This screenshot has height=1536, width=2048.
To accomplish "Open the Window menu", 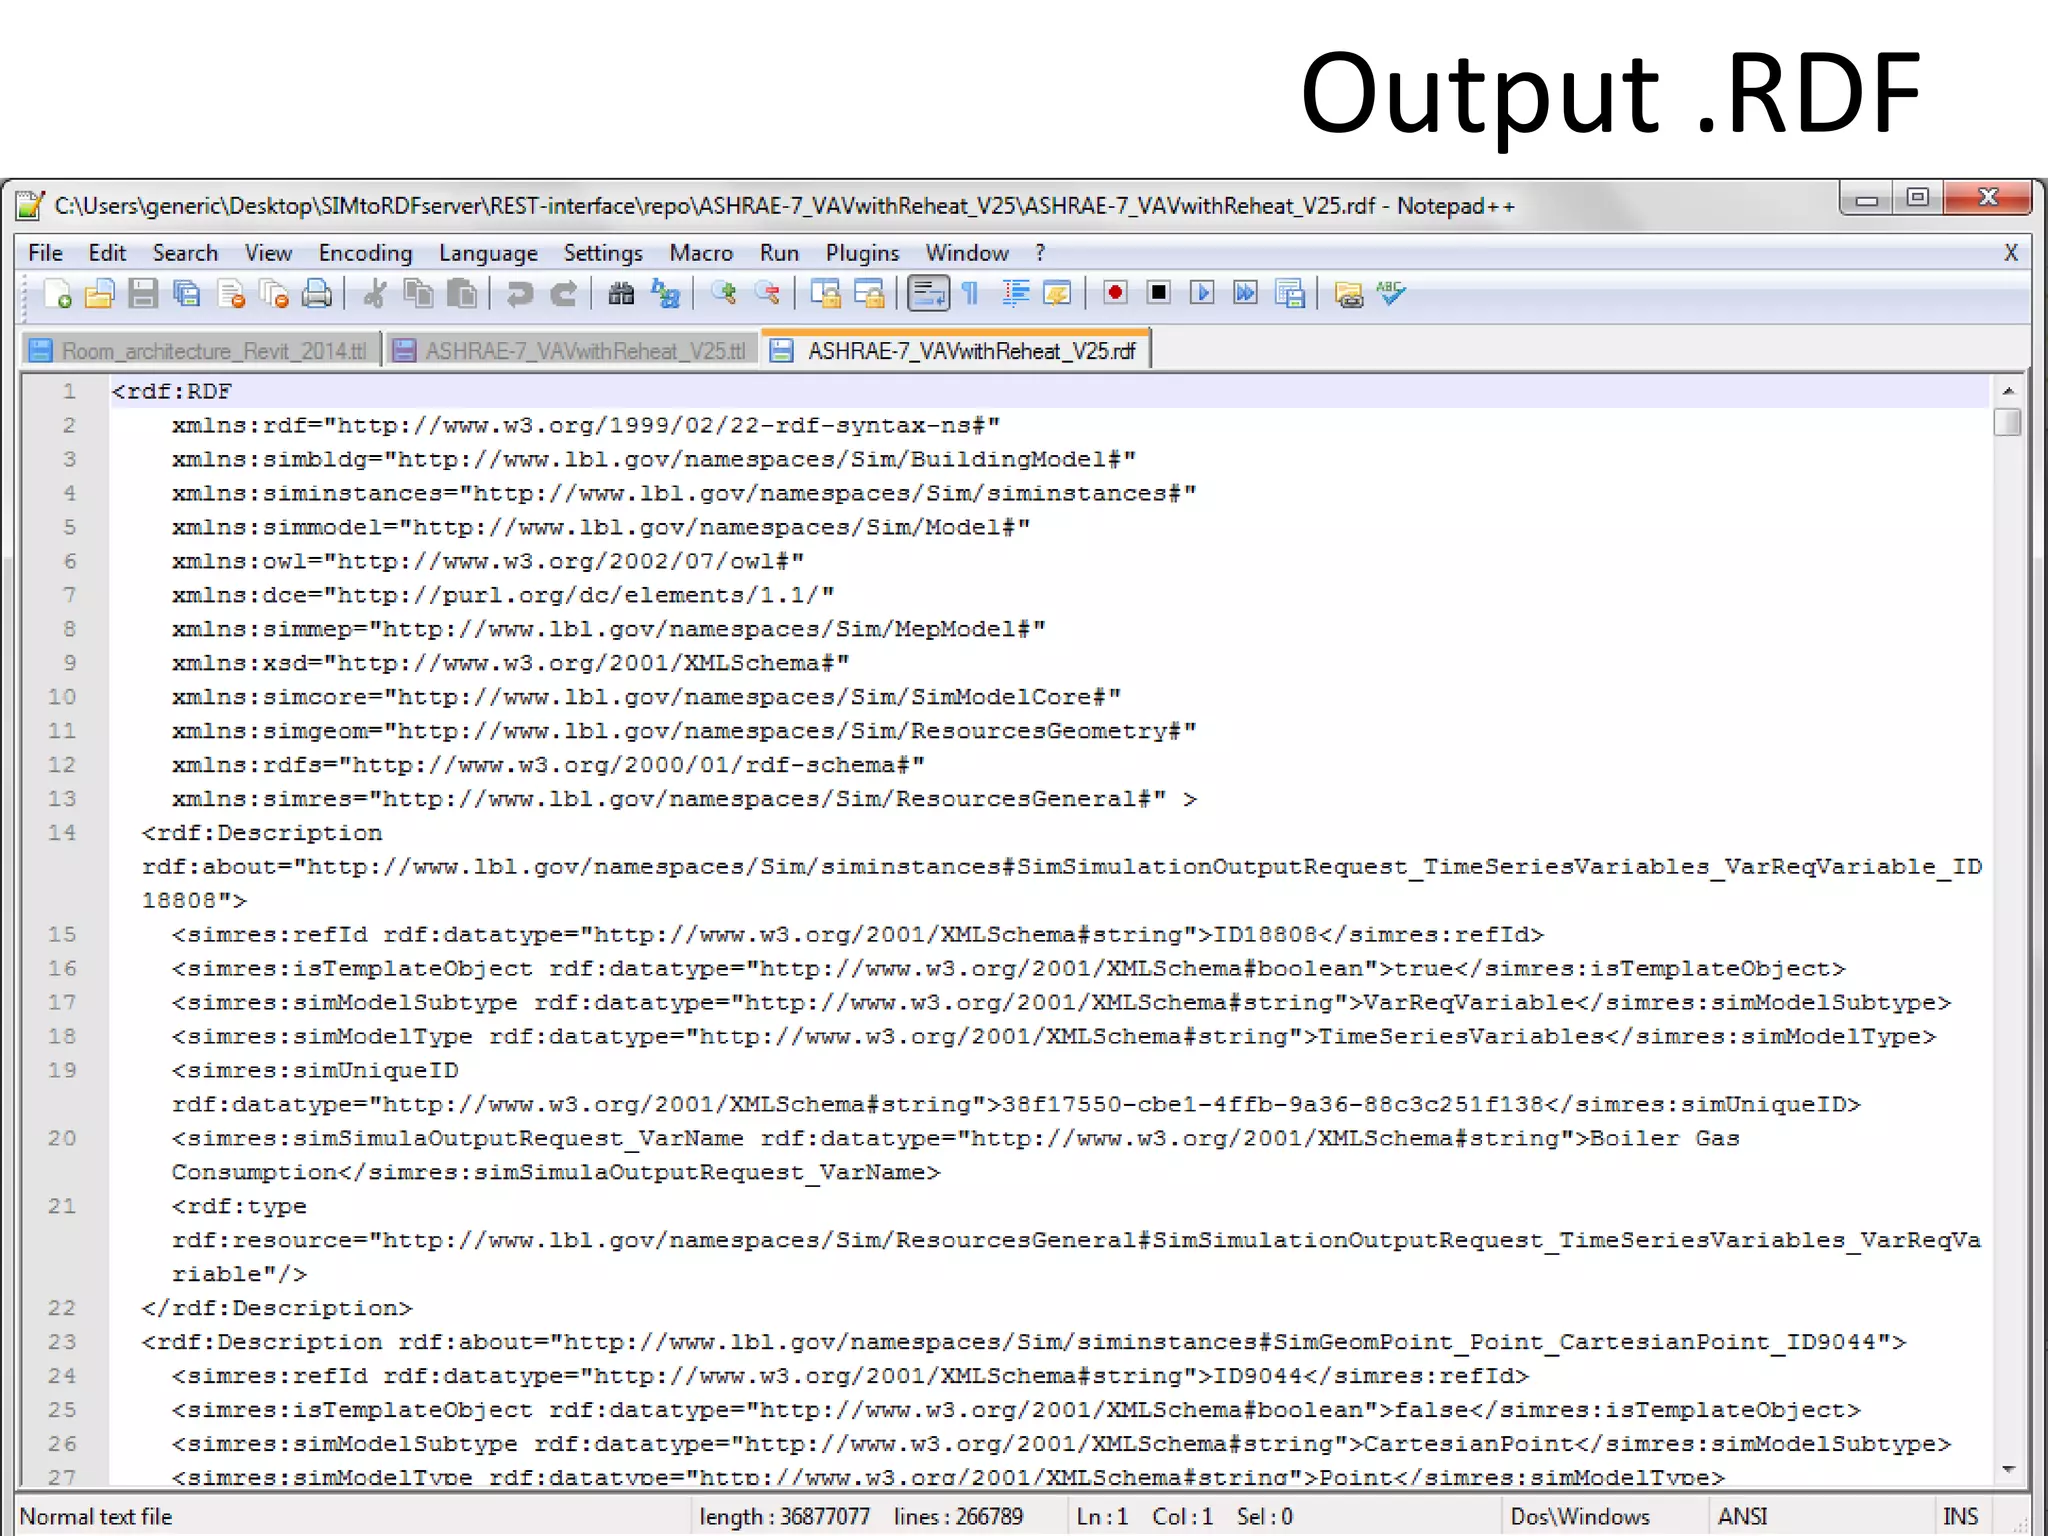I will [x=967, y=253].
